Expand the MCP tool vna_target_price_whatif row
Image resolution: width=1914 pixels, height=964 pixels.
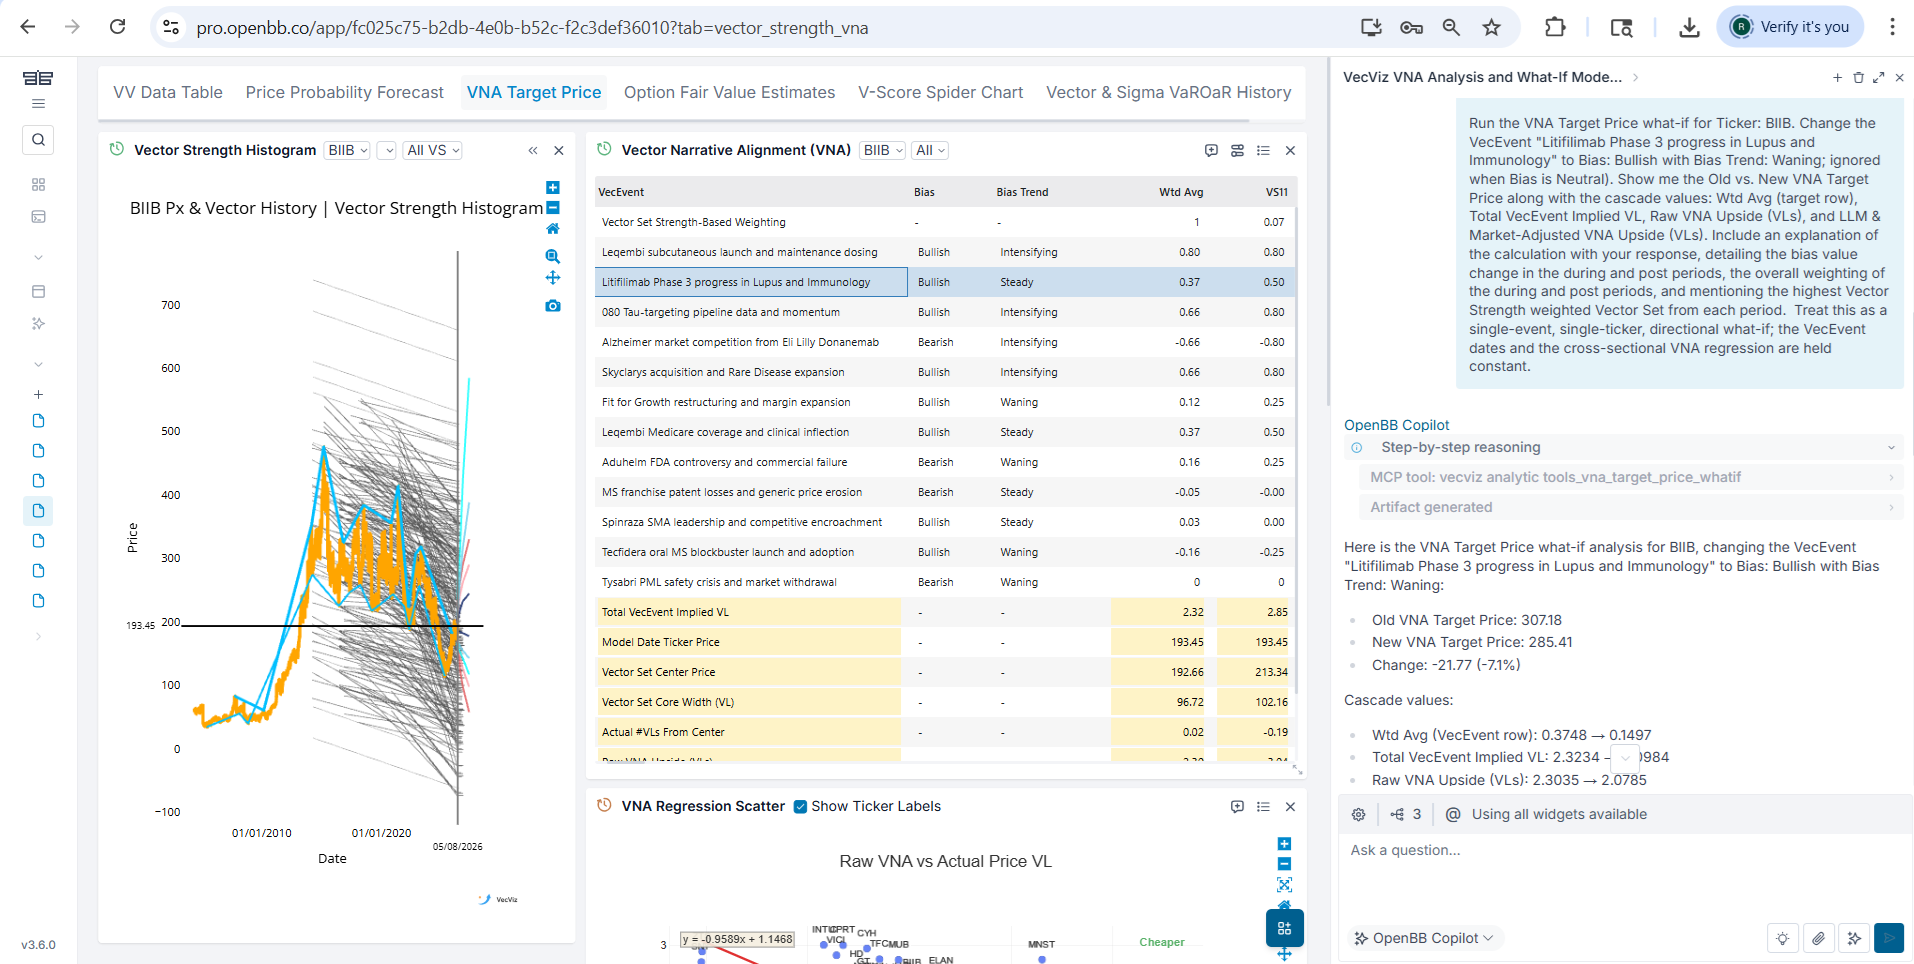(x=1630, y=477)
